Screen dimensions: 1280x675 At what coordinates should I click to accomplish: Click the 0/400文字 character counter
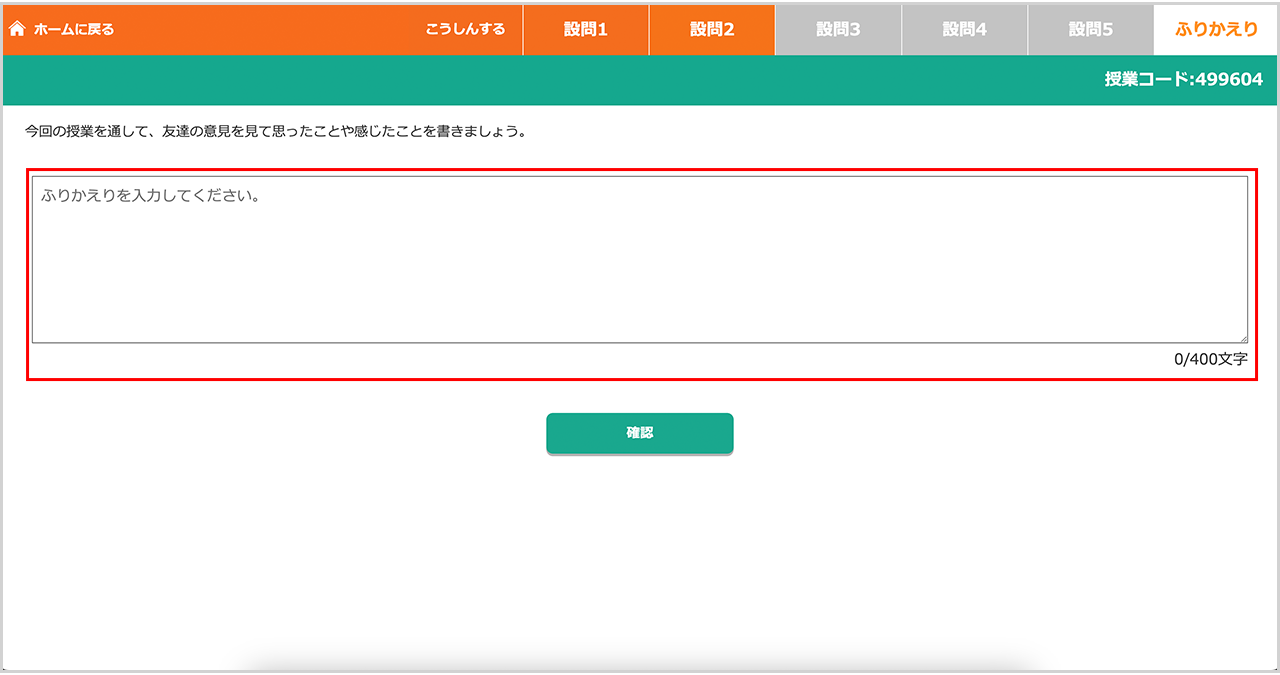(x=1210, y=359)
